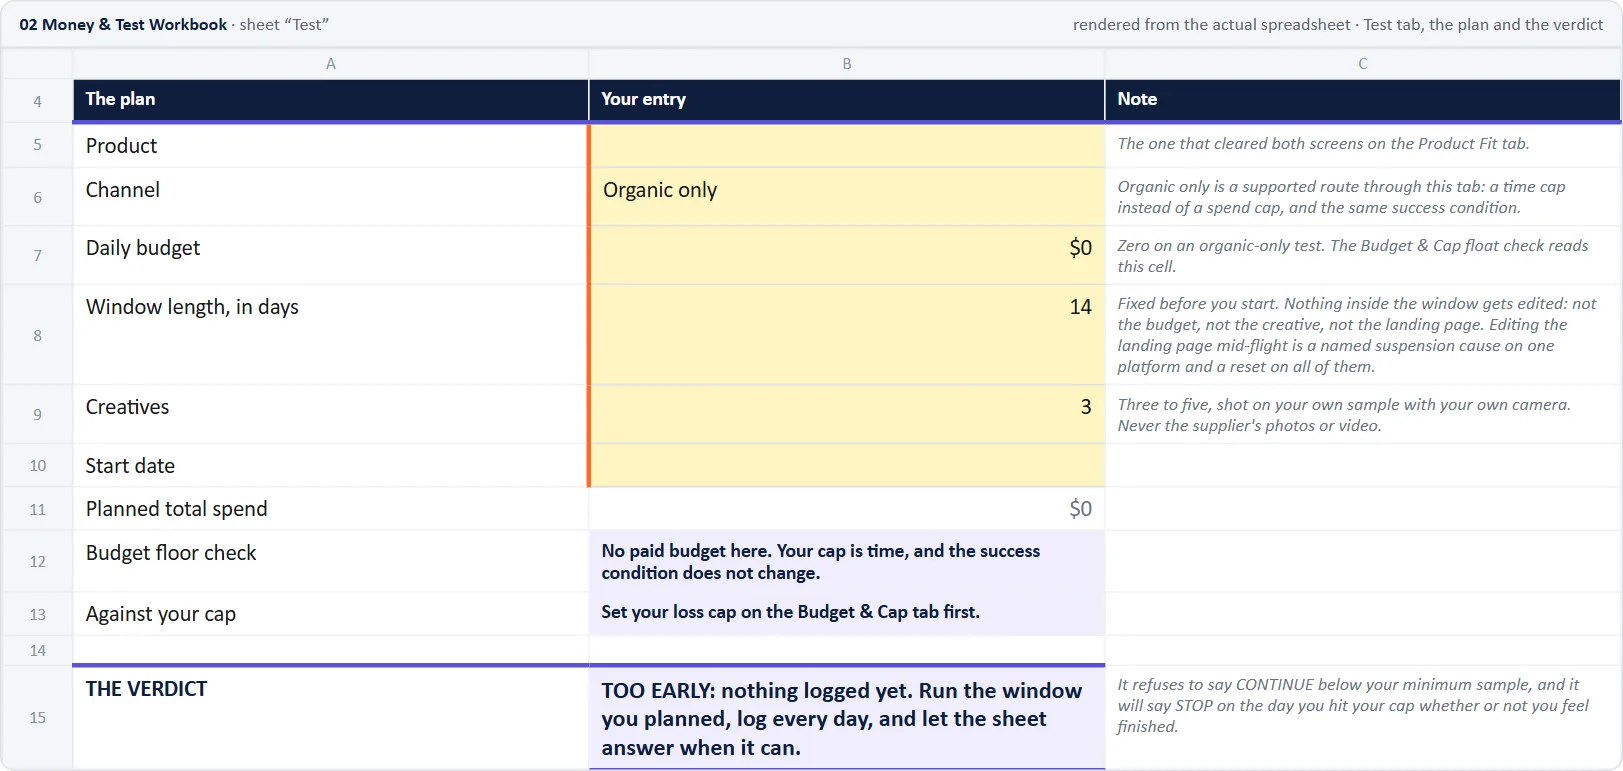Click the 'Start date' label cell
Screen dimensions: 1623x771
(x=331, y=465)
